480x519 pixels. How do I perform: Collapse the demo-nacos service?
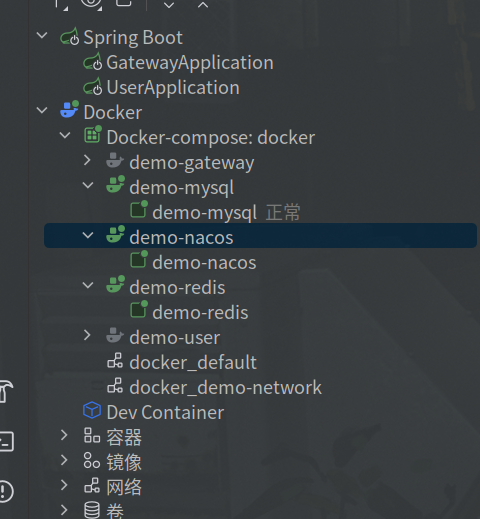tap(88, 235)
